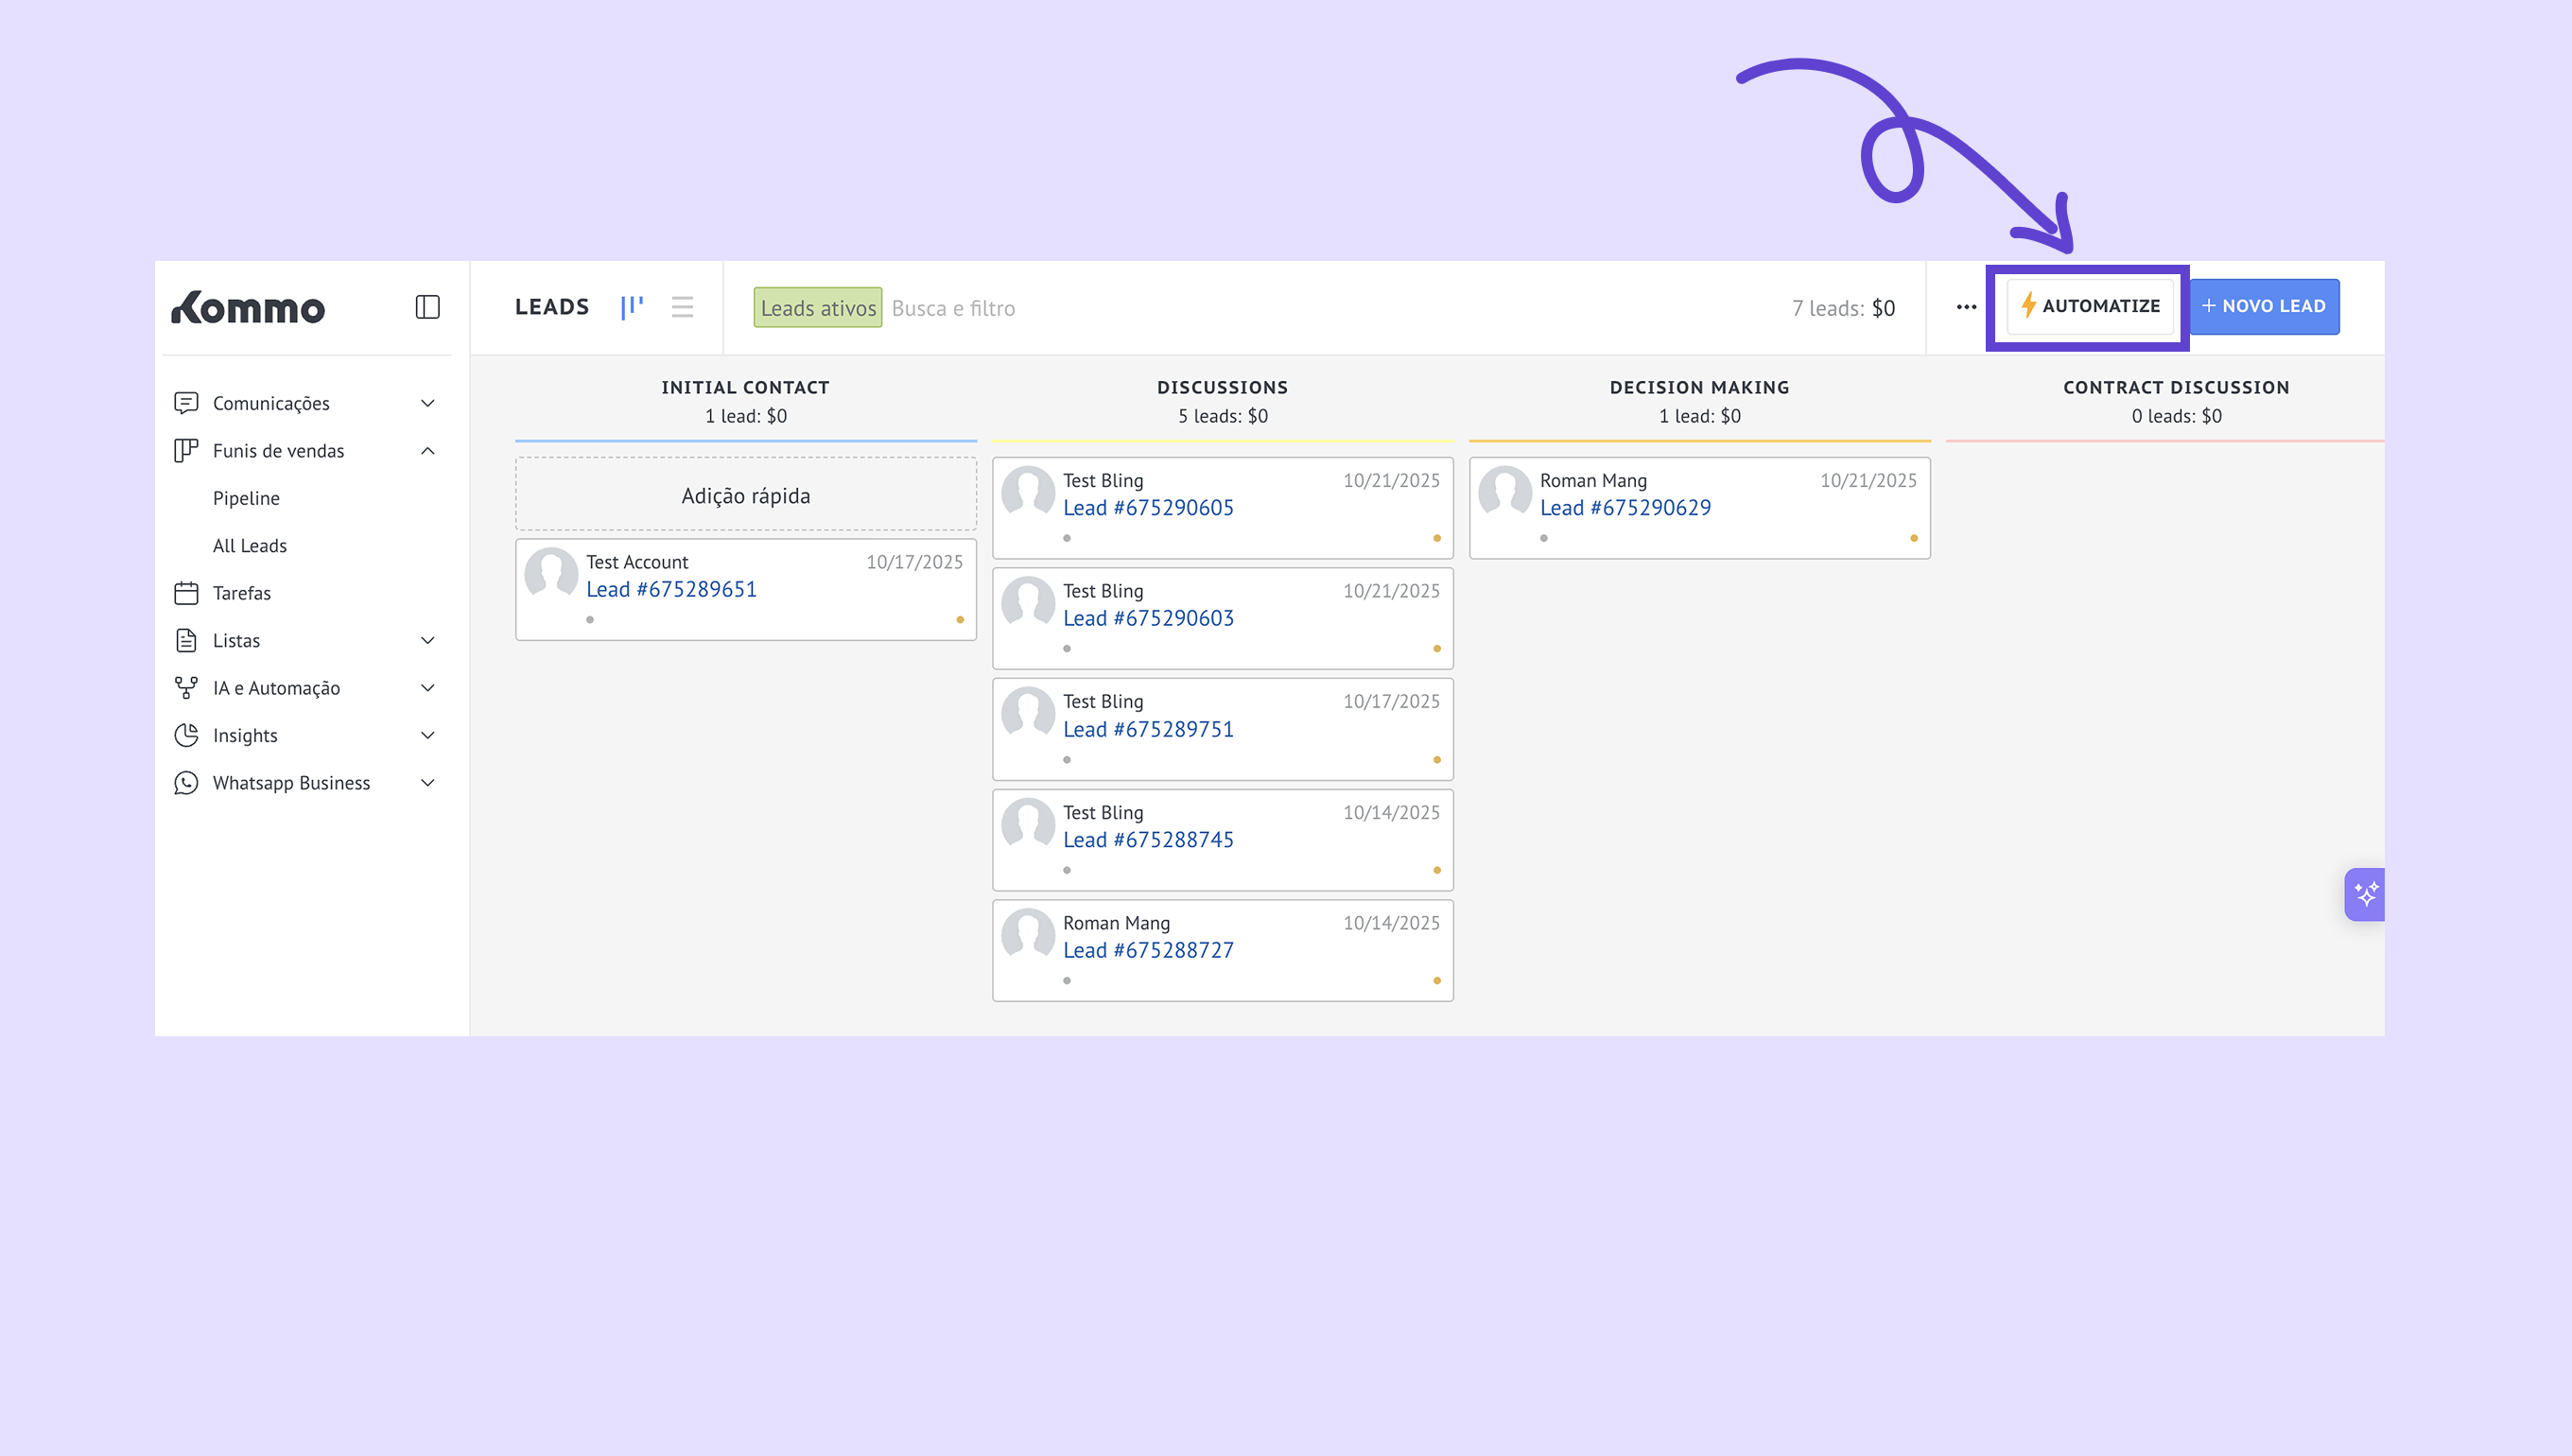
Task: Expand the Listas section chevron
Action: (x=427, y=640)
